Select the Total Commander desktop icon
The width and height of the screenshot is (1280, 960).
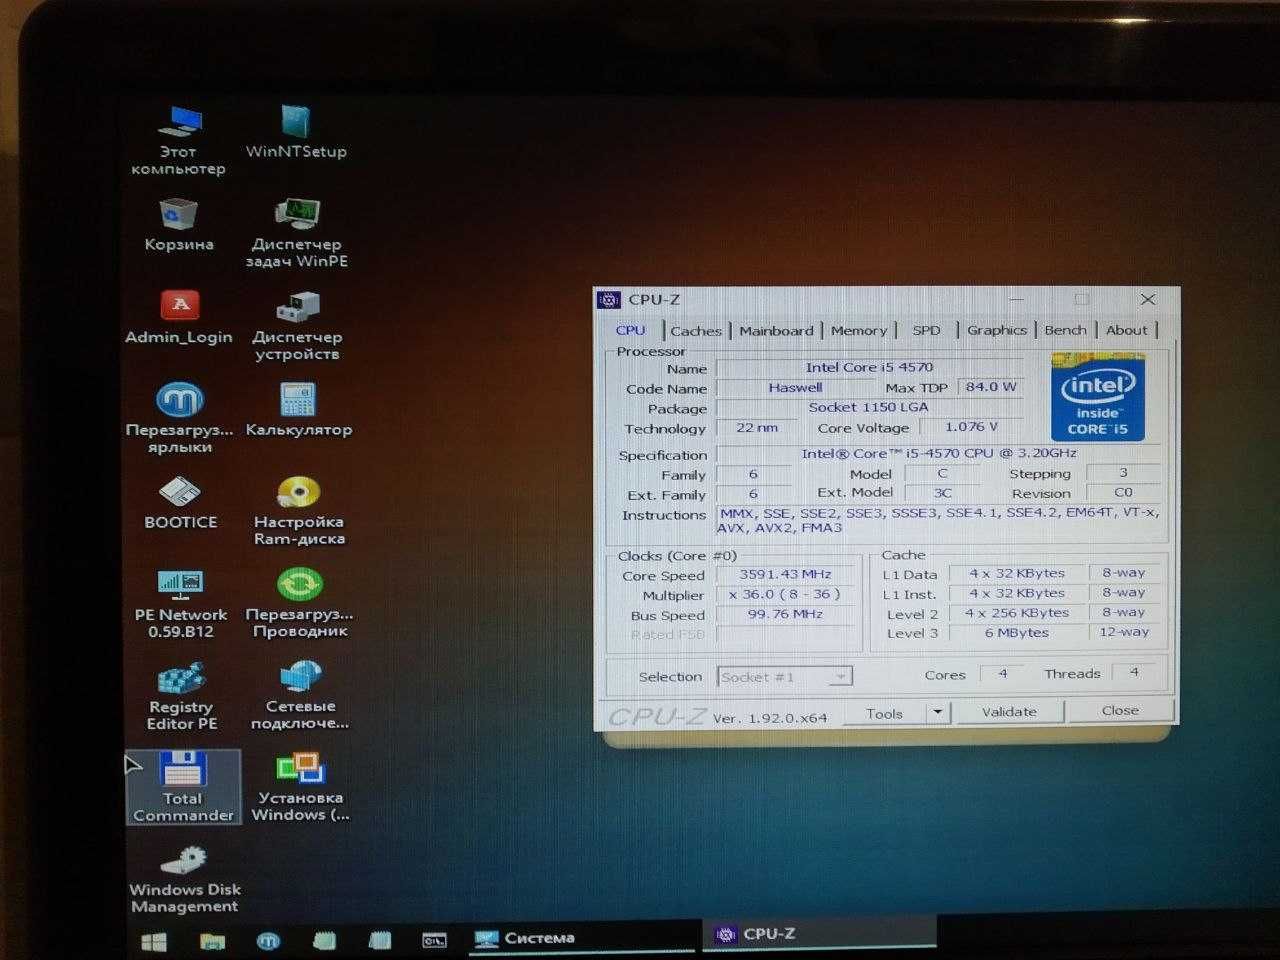click(x=183, y=787)
